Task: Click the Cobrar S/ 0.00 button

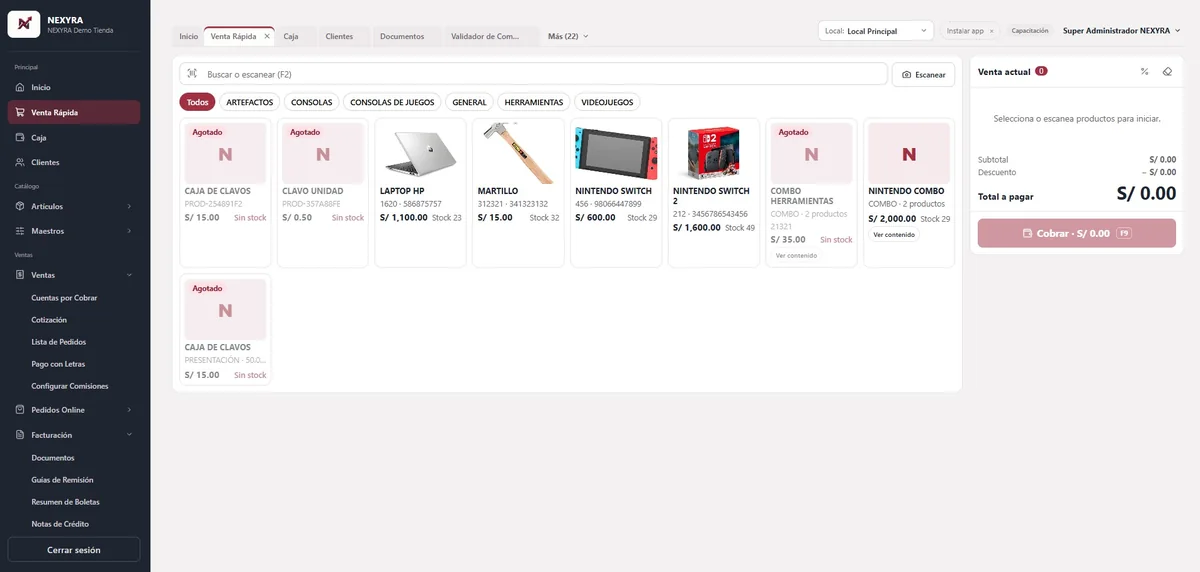Action: tap(1077, 233)
